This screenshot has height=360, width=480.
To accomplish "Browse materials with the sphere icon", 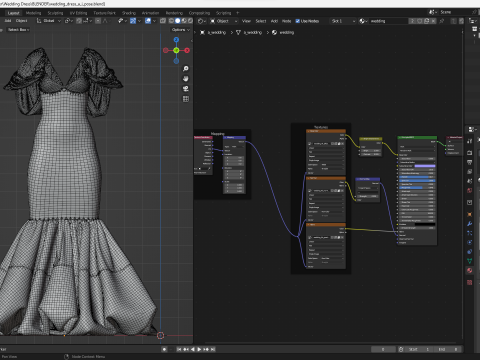I will click(x=363, y=21).
